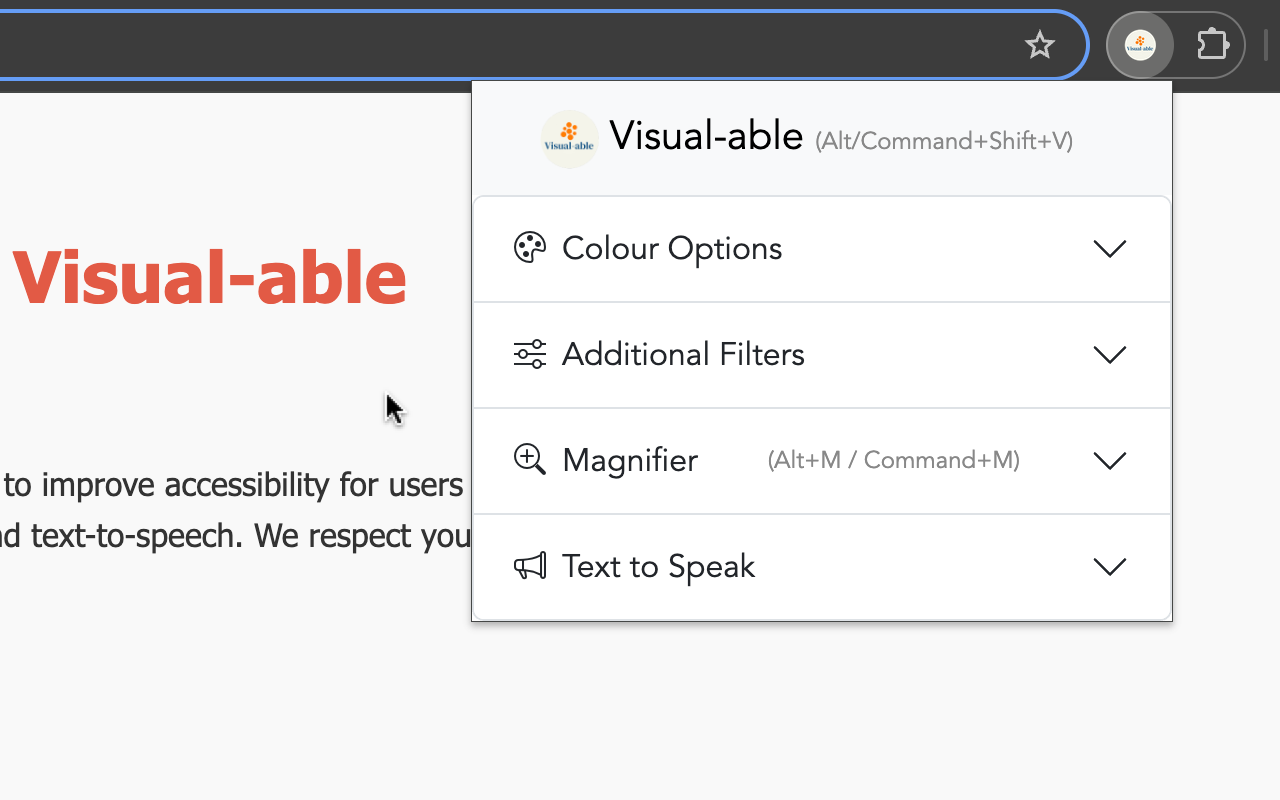
Task: Open the Magnifier section label
Action: (630, 460)
